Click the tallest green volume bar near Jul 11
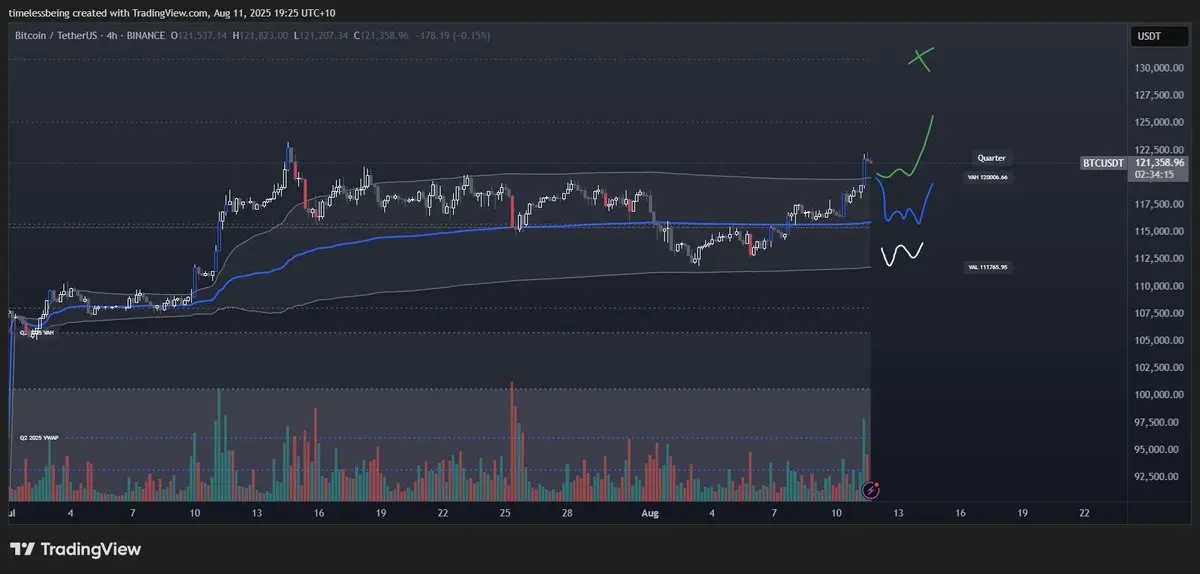Screen dimensions: 1200x574 click(x=219, y=445)
